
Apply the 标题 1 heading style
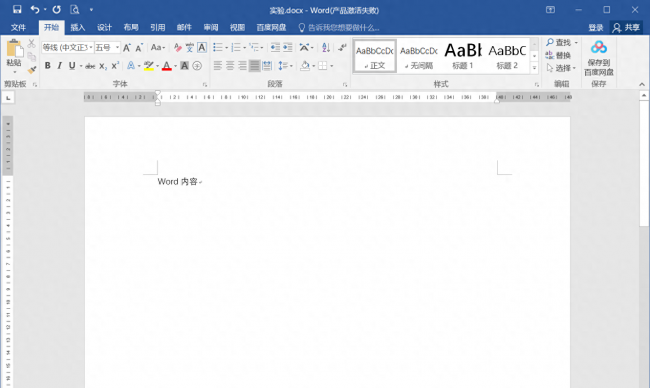coord(463,56)
